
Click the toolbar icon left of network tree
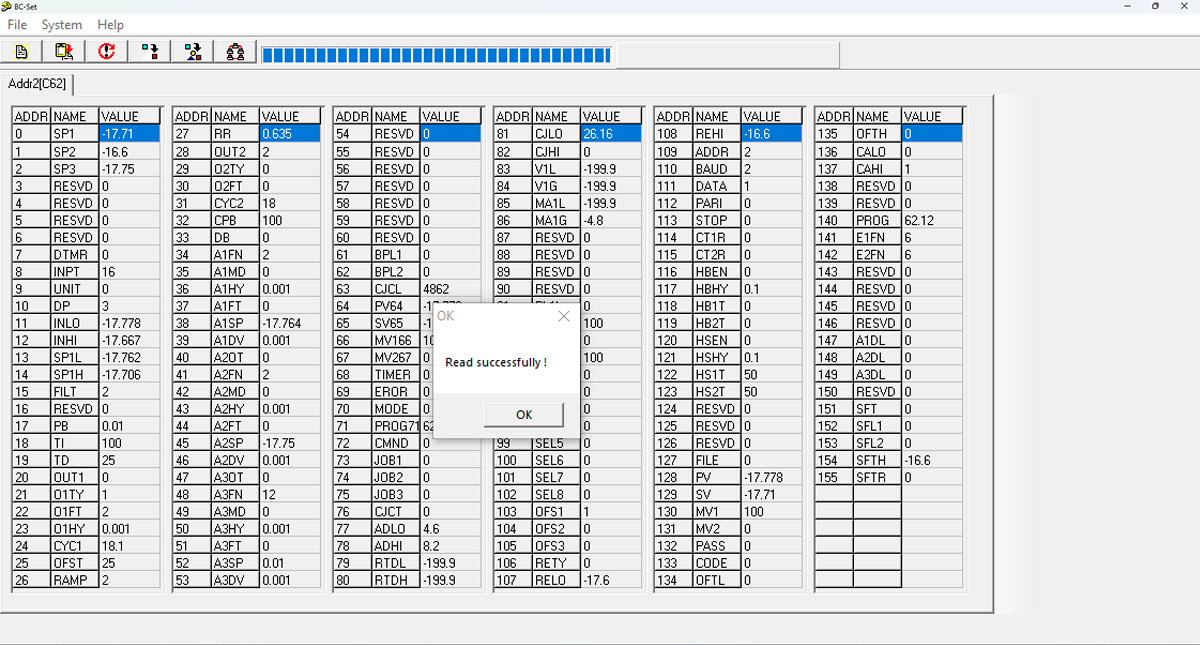[193, 52]
